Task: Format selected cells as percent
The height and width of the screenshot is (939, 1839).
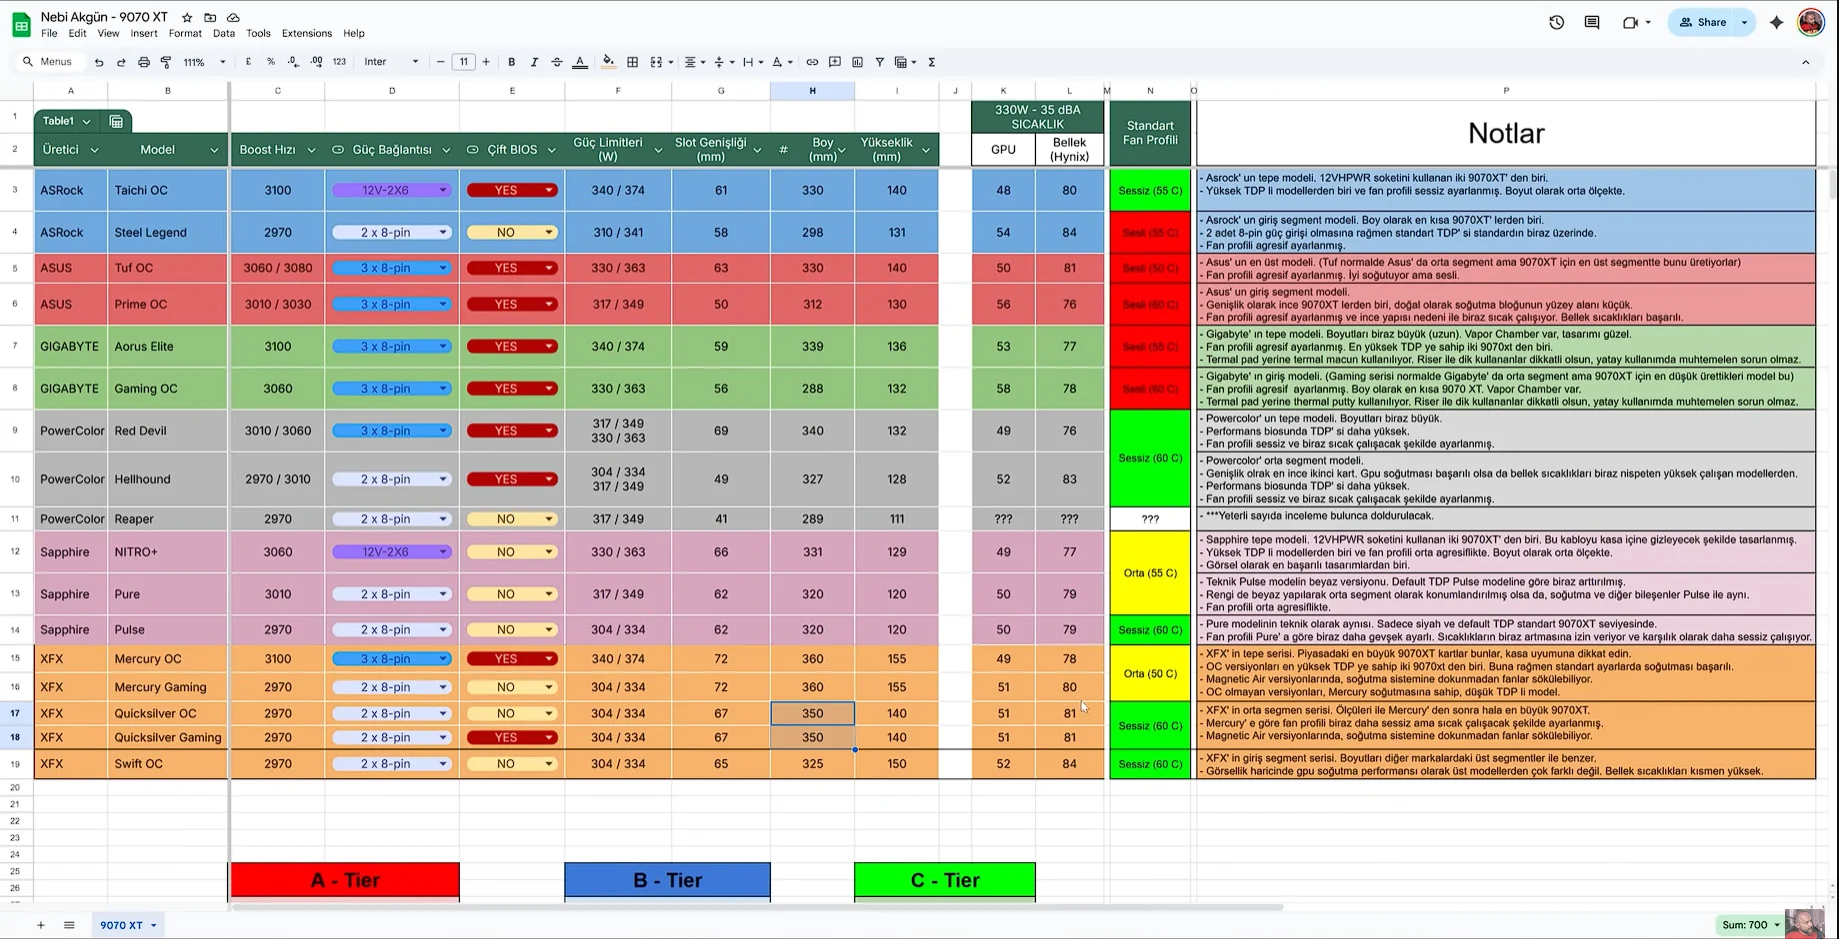Action: click(271, 62)
